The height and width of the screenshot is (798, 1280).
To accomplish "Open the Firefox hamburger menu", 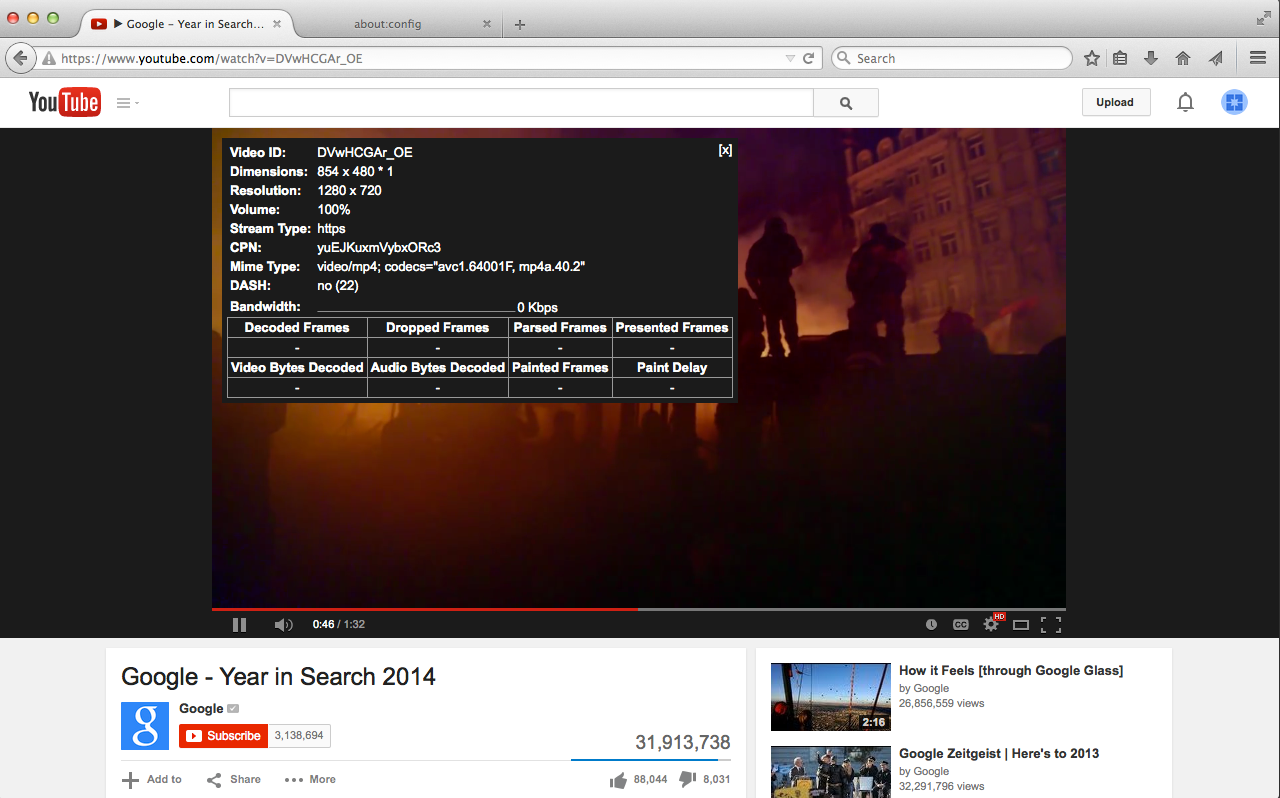I will coord(1258,59).
